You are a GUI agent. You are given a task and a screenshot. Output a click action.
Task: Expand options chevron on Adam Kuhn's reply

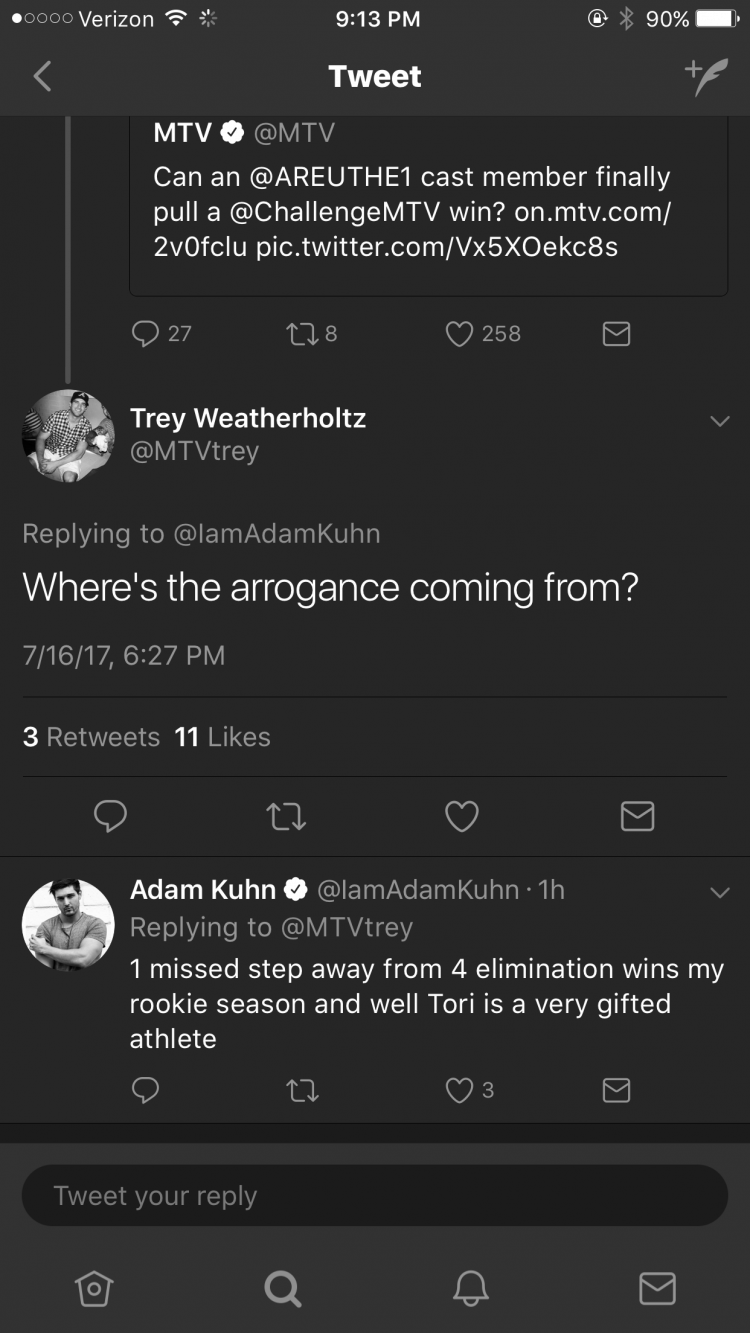(719, 892)
